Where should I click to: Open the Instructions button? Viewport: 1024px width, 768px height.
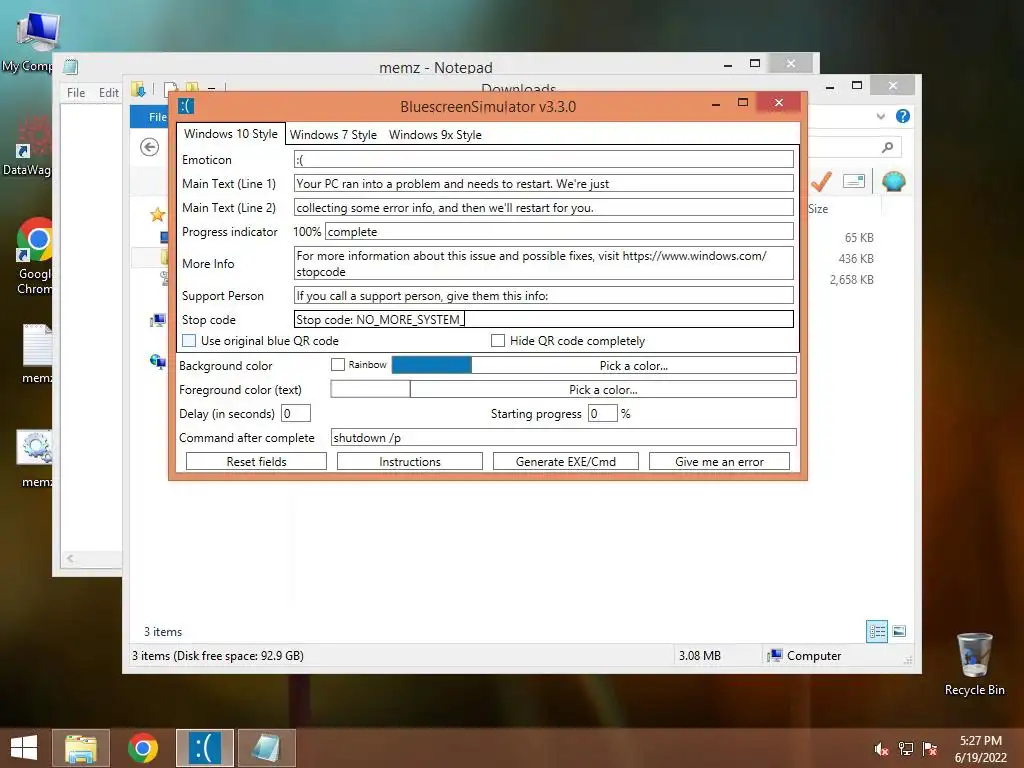409,461
